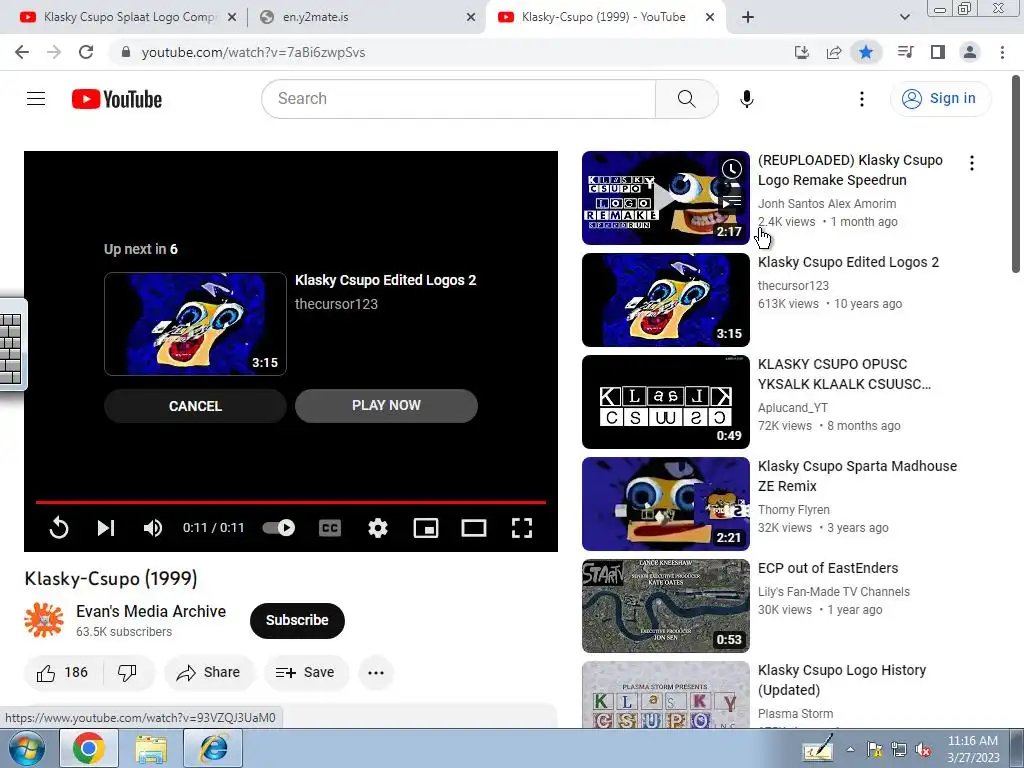Open thecursor123 channel in sidebar
Image resolution: width=1024 pixels, height=768 pixels.
click(x=793, y=285)
